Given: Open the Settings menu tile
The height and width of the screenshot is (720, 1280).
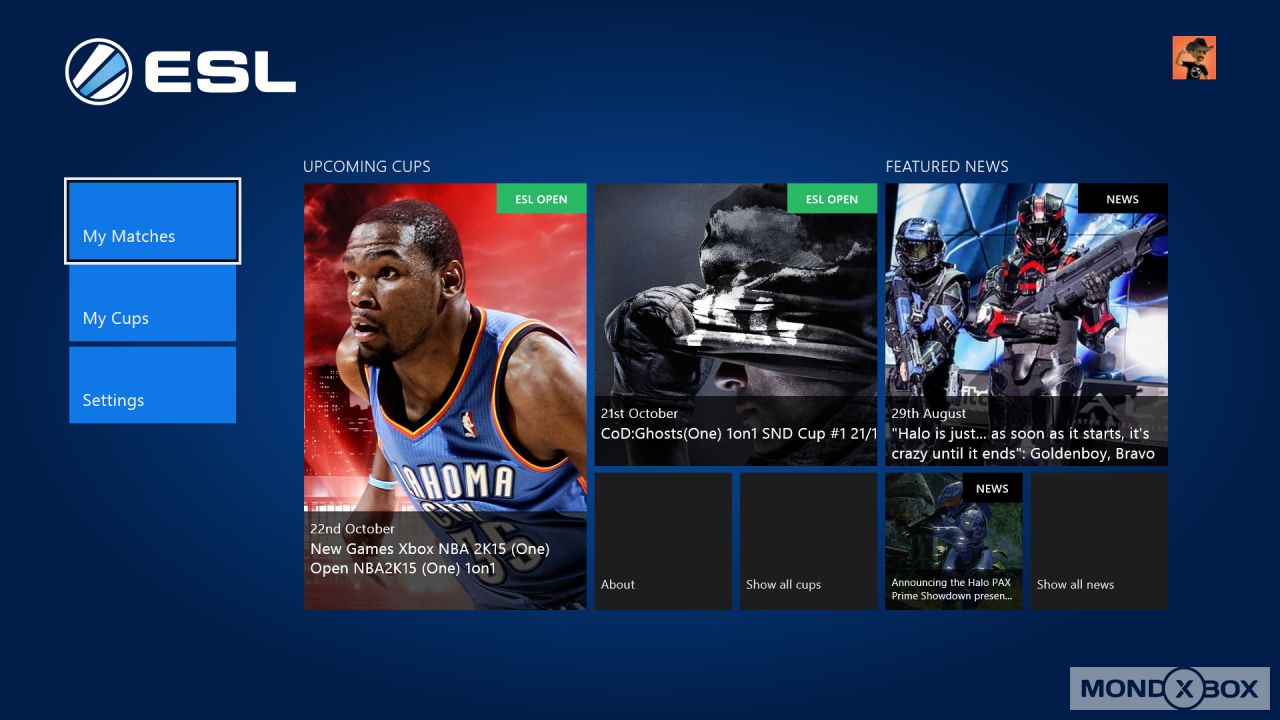Looking at the screenshot, I should [x=152, y=385].
